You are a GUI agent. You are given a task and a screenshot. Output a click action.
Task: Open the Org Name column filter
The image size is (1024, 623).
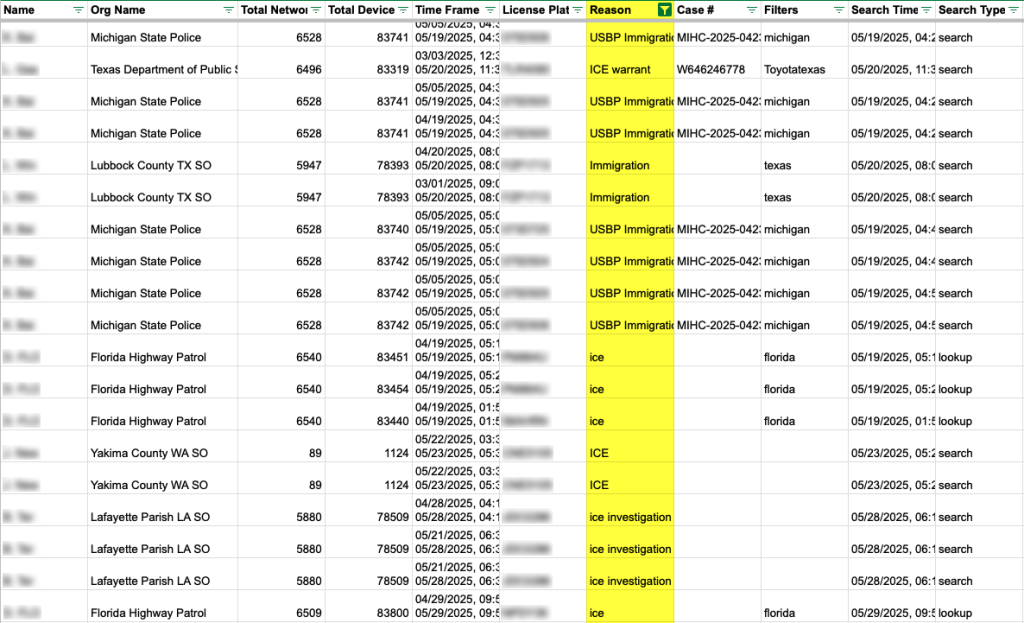229,10
